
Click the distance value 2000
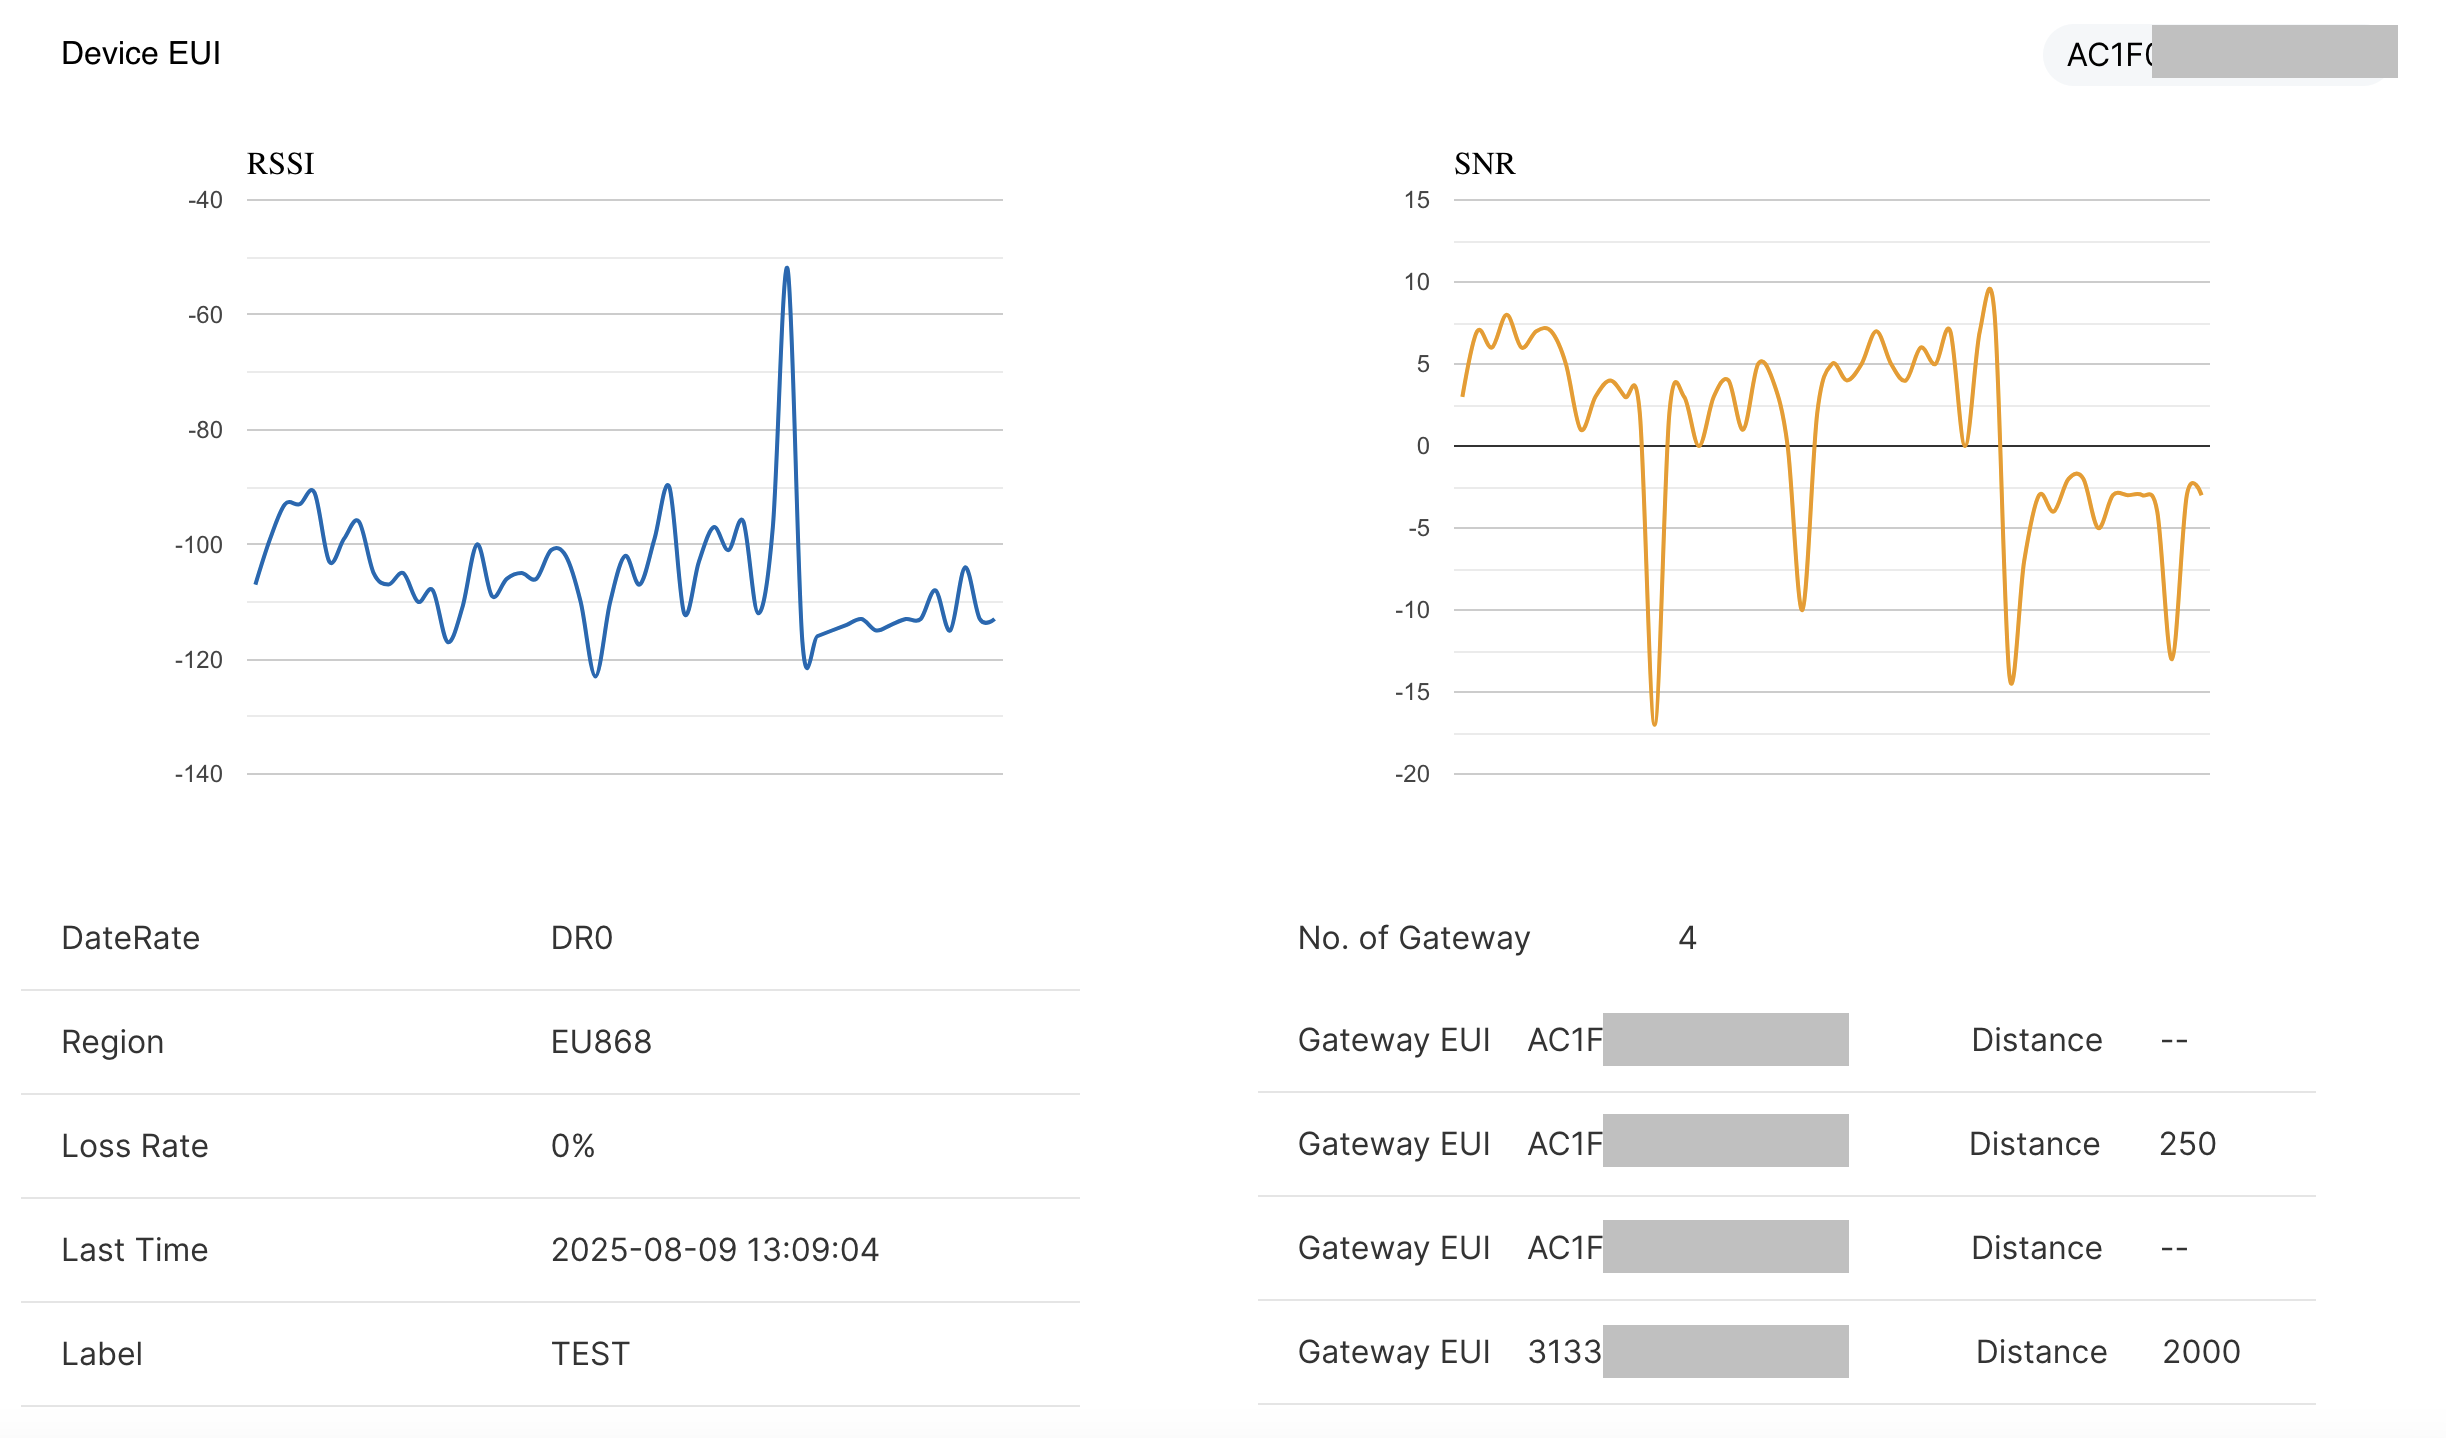click(2201, 1352)
